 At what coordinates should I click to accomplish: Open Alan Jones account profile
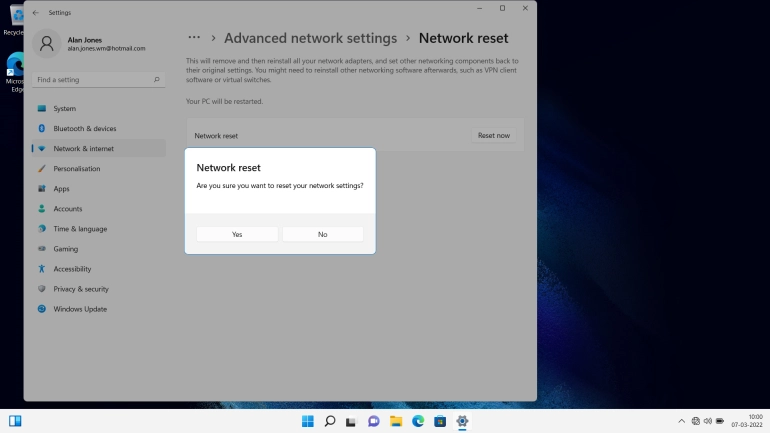pyautogui.click(x=91, y=44)
